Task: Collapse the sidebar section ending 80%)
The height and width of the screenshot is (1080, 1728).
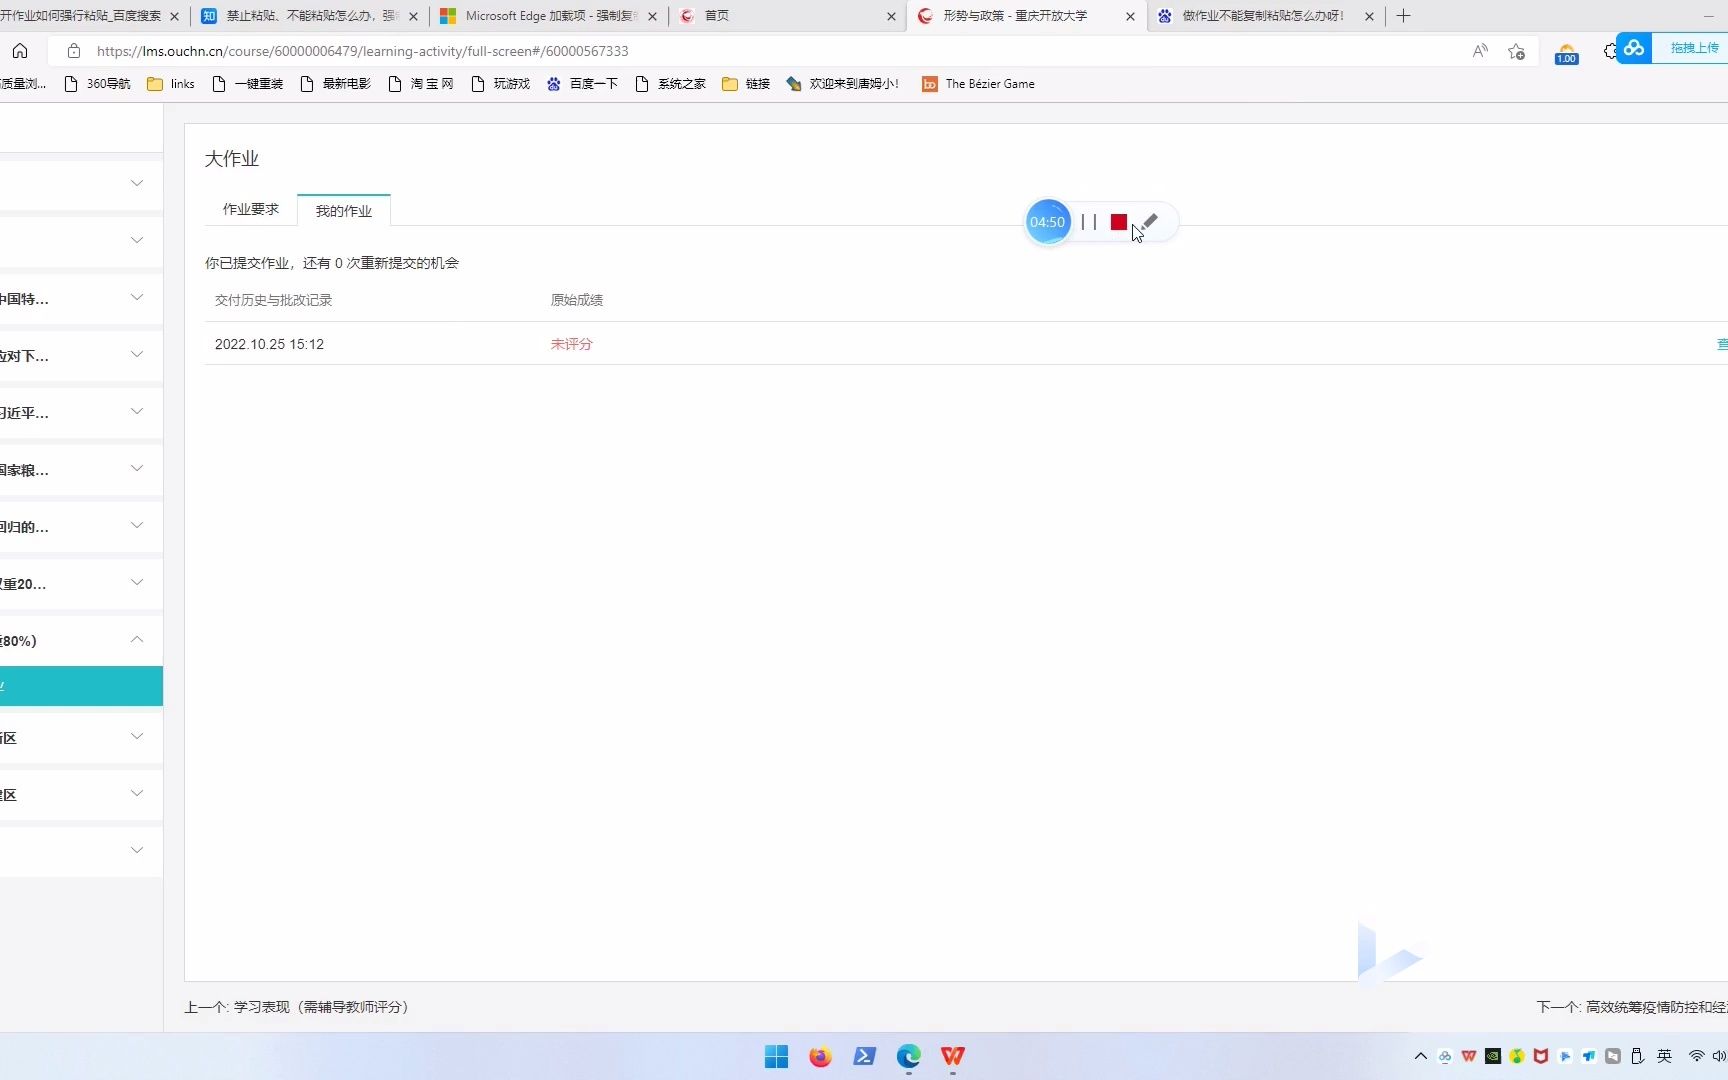Action: [x=137, y=639]
